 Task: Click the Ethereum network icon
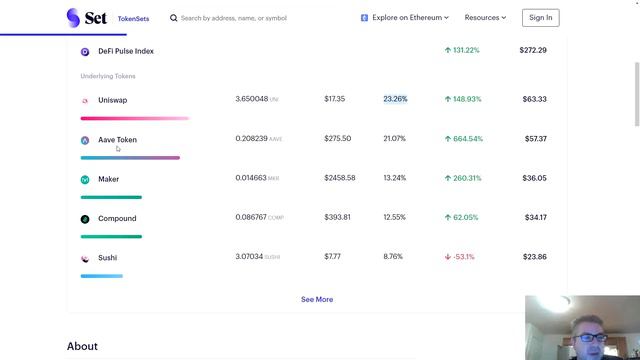coord(364,18)
